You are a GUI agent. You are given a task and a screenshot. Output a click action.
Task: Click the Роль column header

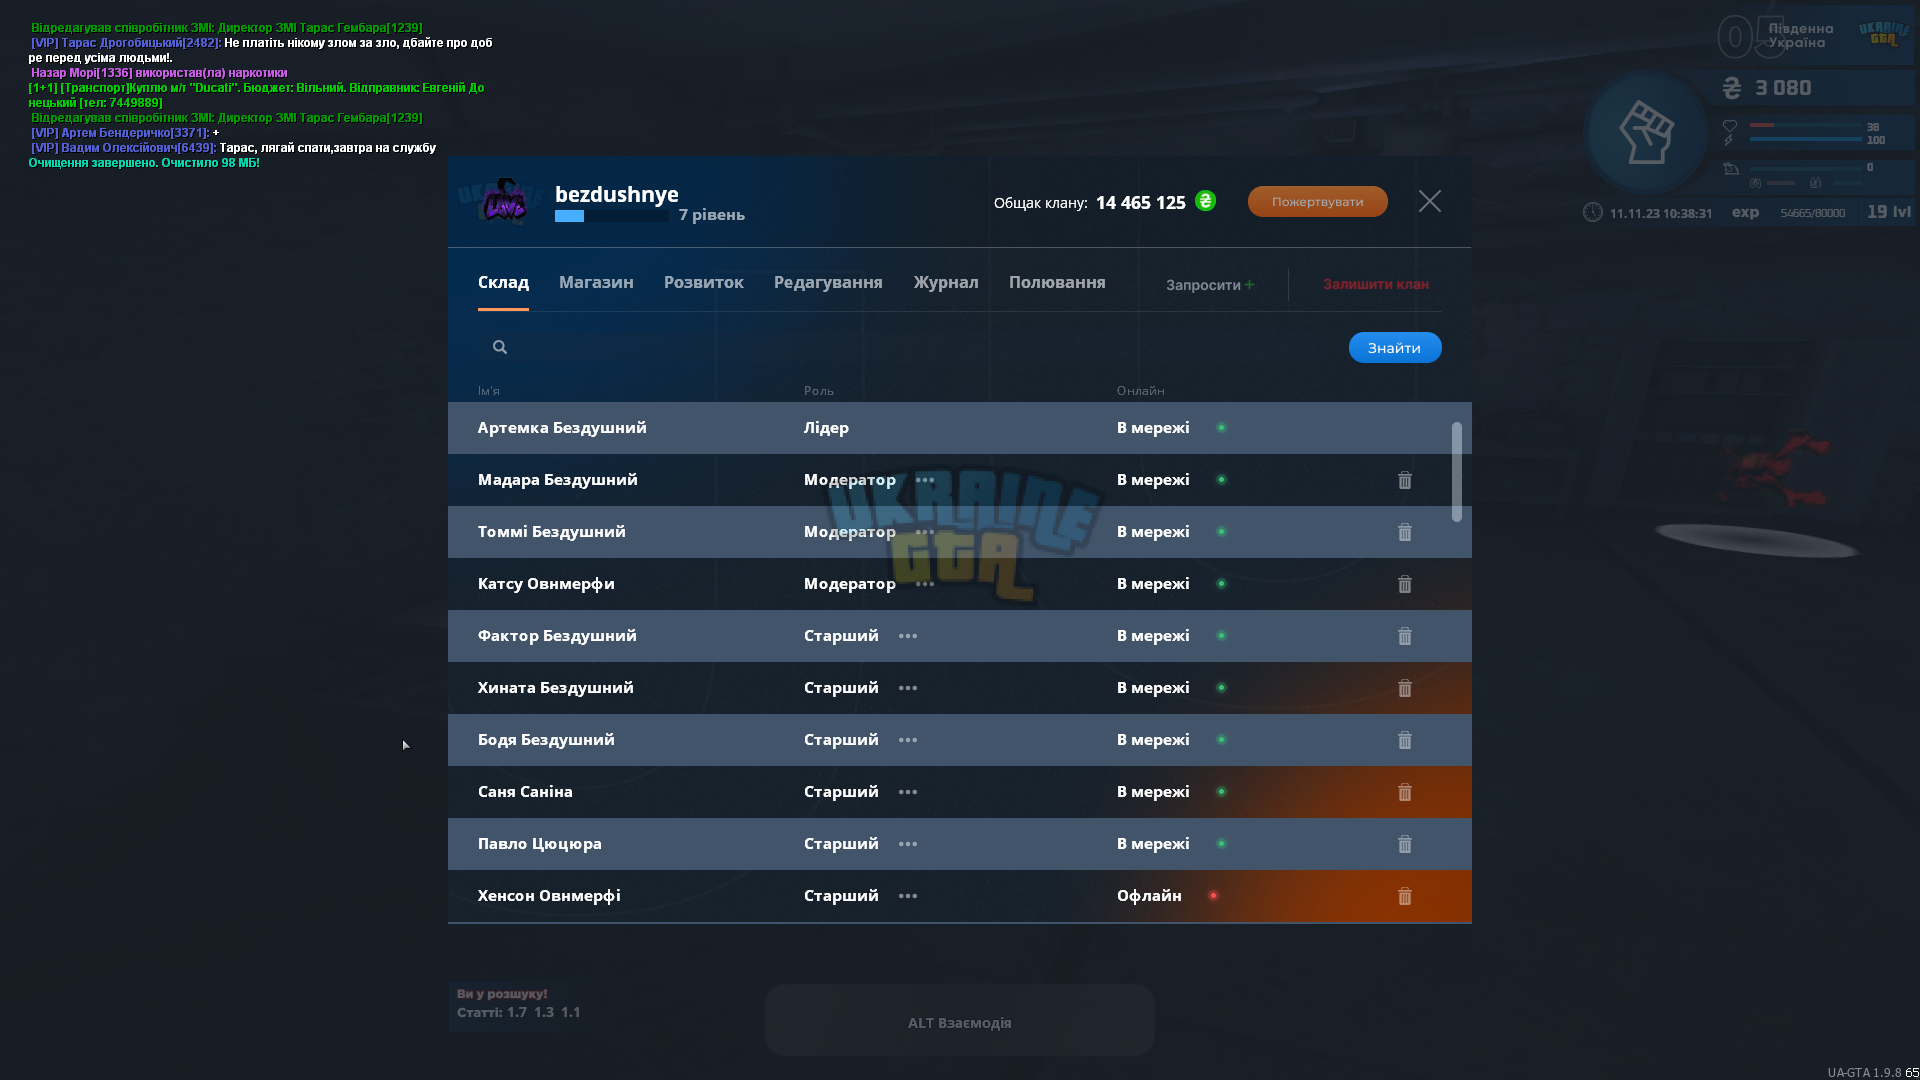click(819, 391)
